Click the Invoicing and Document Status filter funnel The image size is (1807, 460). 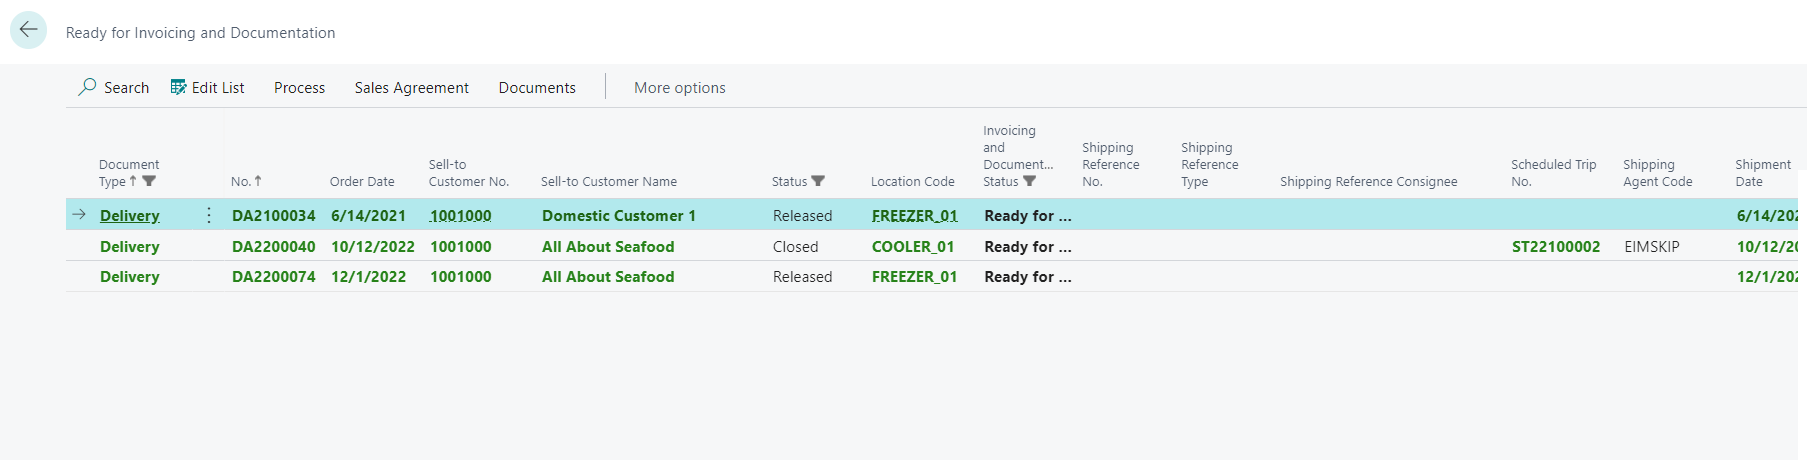tap(1029, 181)
